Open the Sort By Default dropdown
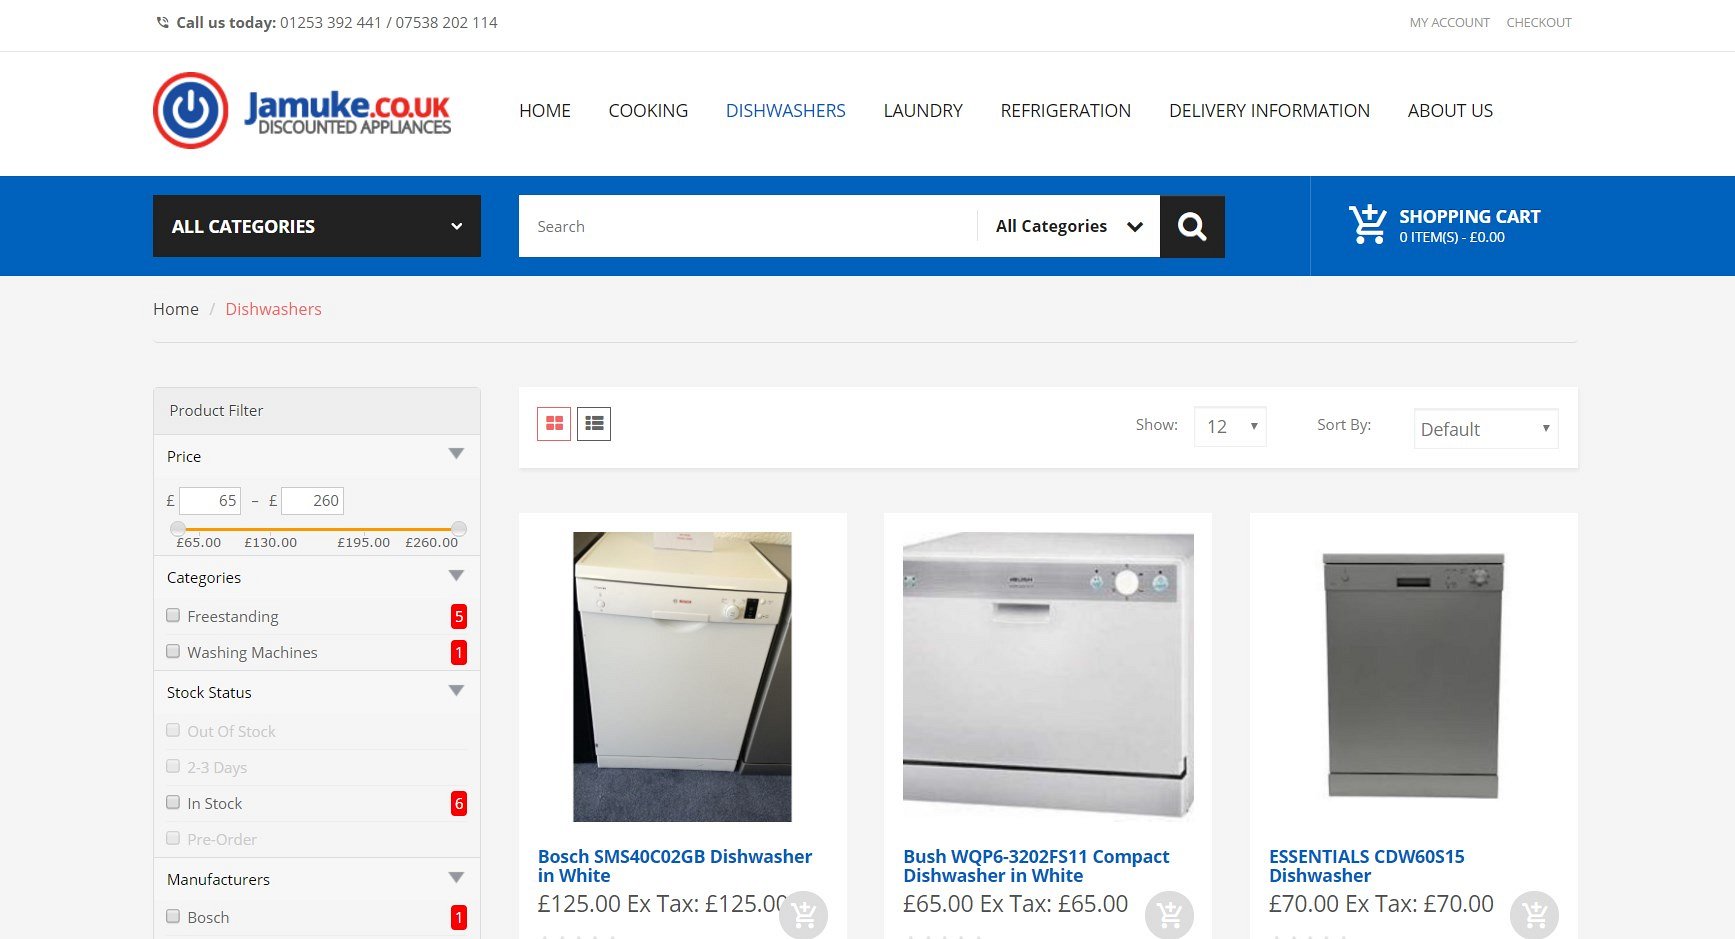This screenshot has height=939, width=1735. [x=1485, y=429]
